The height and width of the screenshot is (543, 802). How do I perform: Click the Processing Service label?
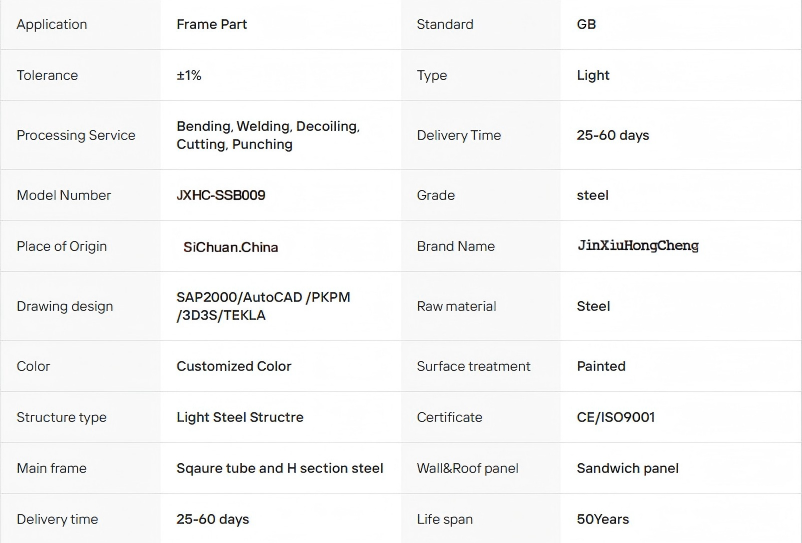pos(76,135)
